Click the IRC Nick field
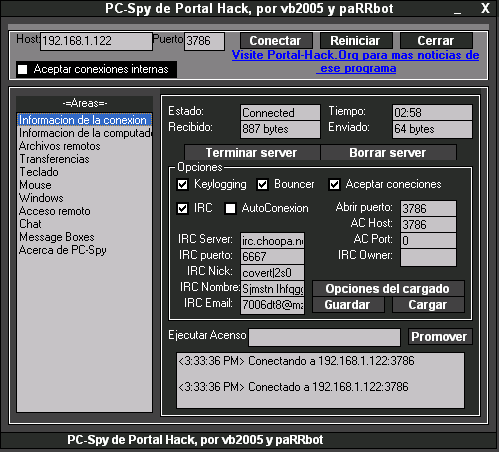Image resolution: width=499 pixels, height=452 pixels. point(272,273)
